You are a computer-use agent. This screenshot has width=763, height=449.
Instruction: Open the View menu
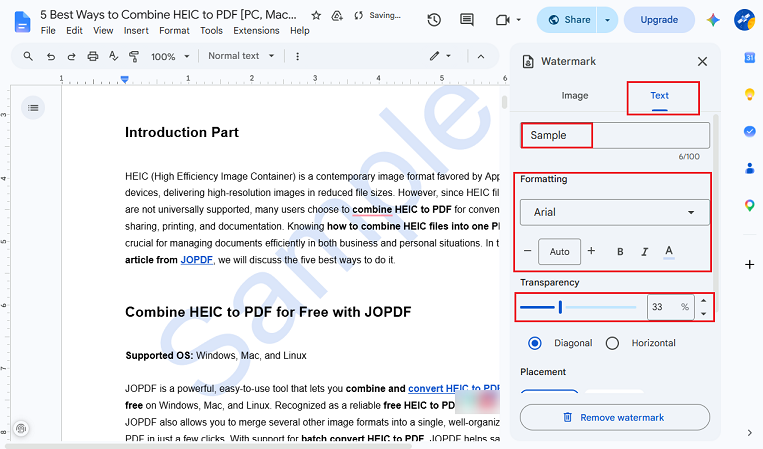point(103,31)
